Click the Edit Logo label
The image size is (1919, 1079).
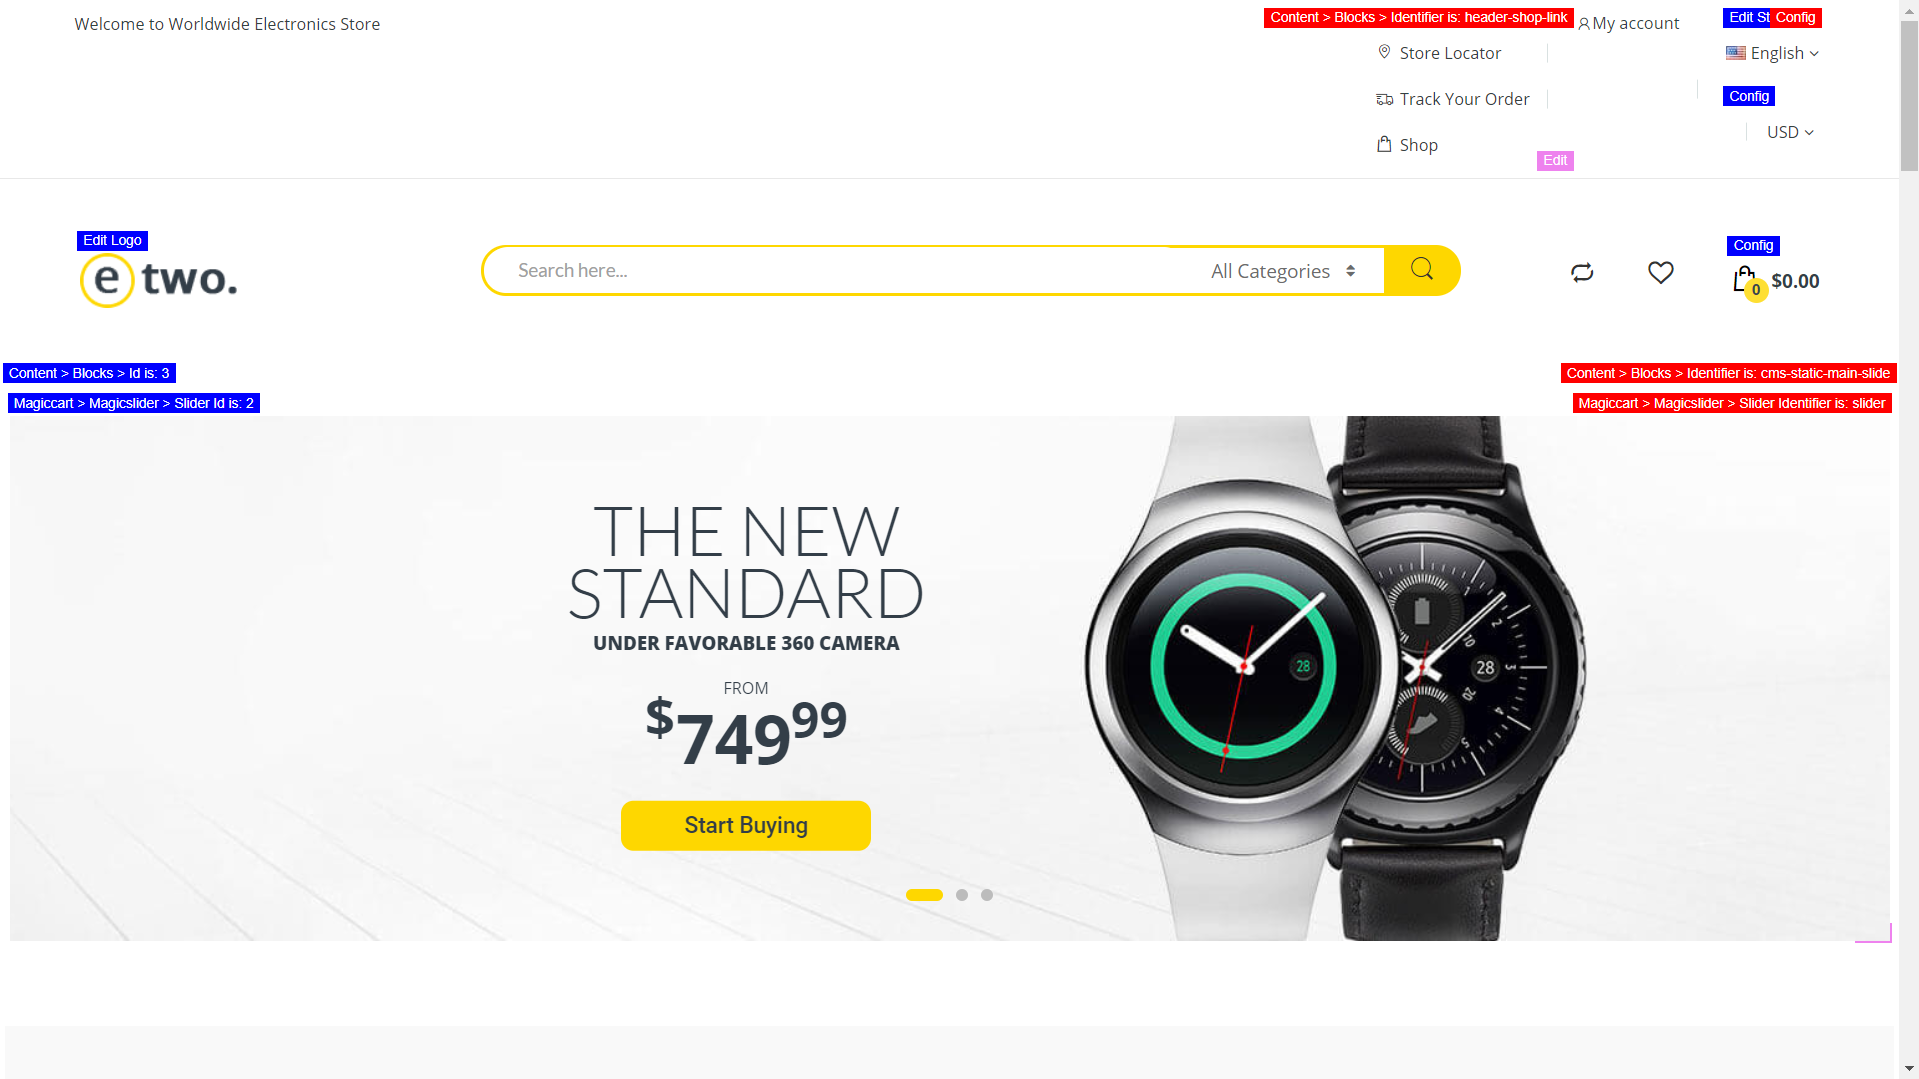pyautogui.click(x=112, y=241)
